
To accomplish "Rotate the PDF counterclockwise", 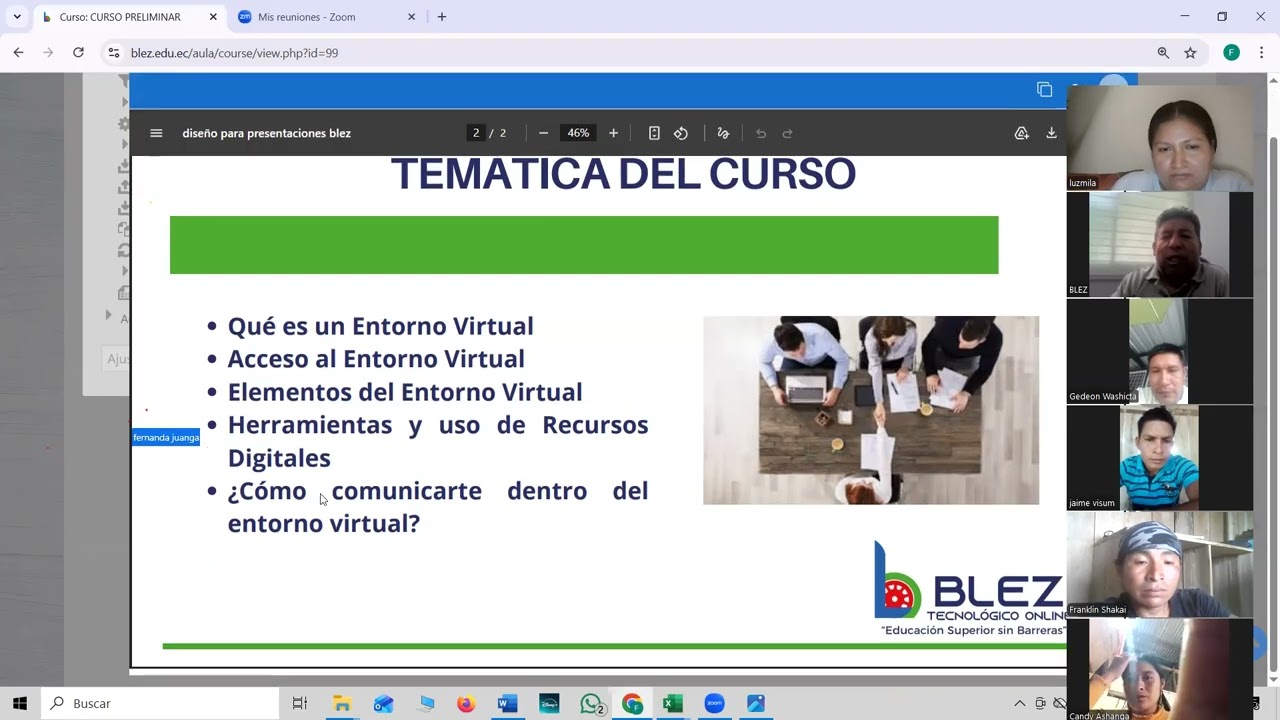I will click(681, 133).
